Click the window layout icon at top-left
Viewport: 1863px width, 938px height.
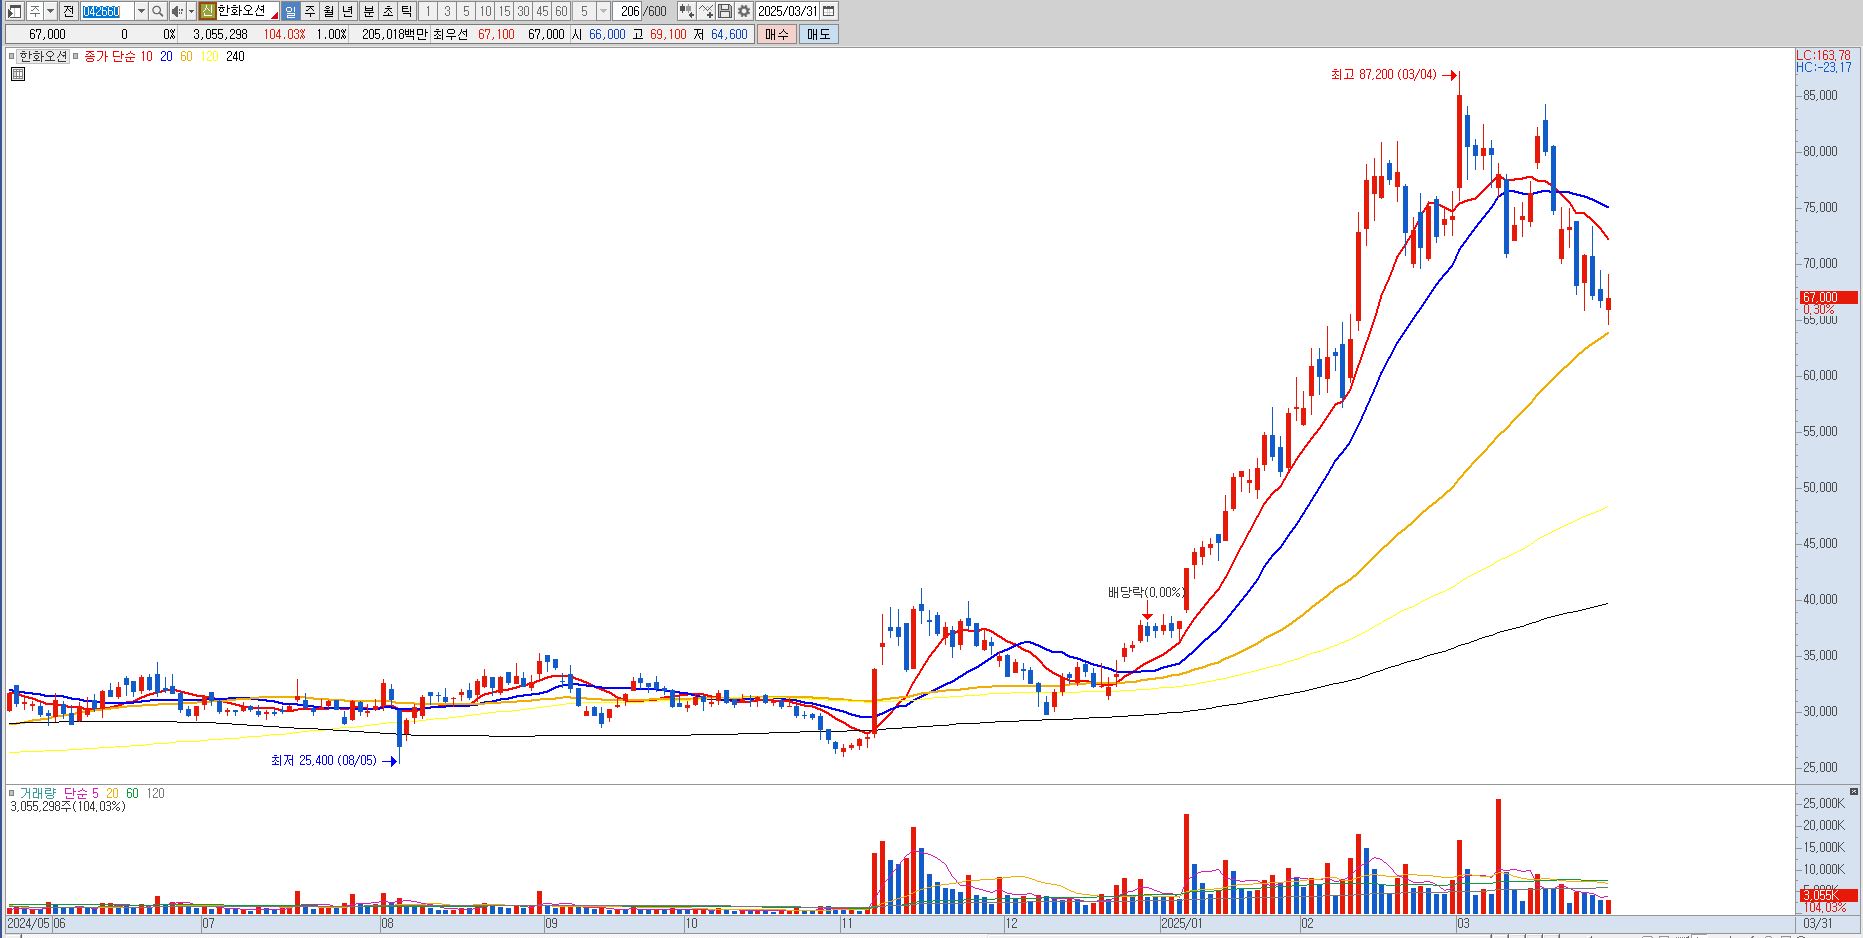pyautogui.click(x=14, y=11)
